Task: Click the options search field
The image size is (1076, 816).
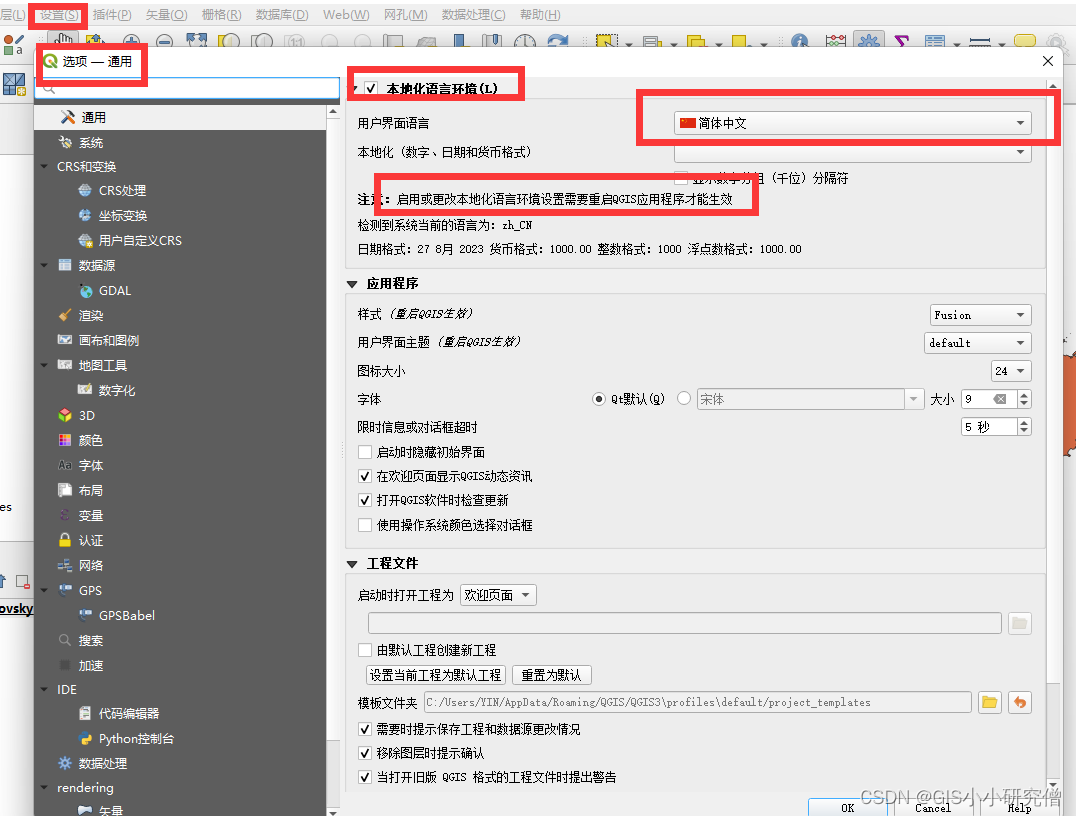Action: tap(187, 88)
